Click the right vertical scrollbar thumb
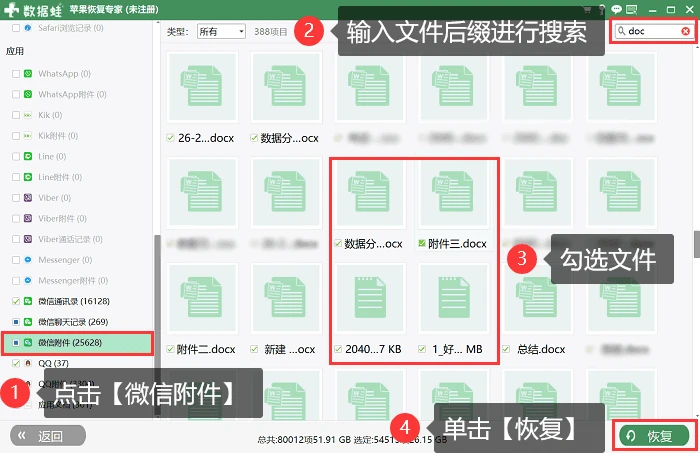 [x=696, y=244]
